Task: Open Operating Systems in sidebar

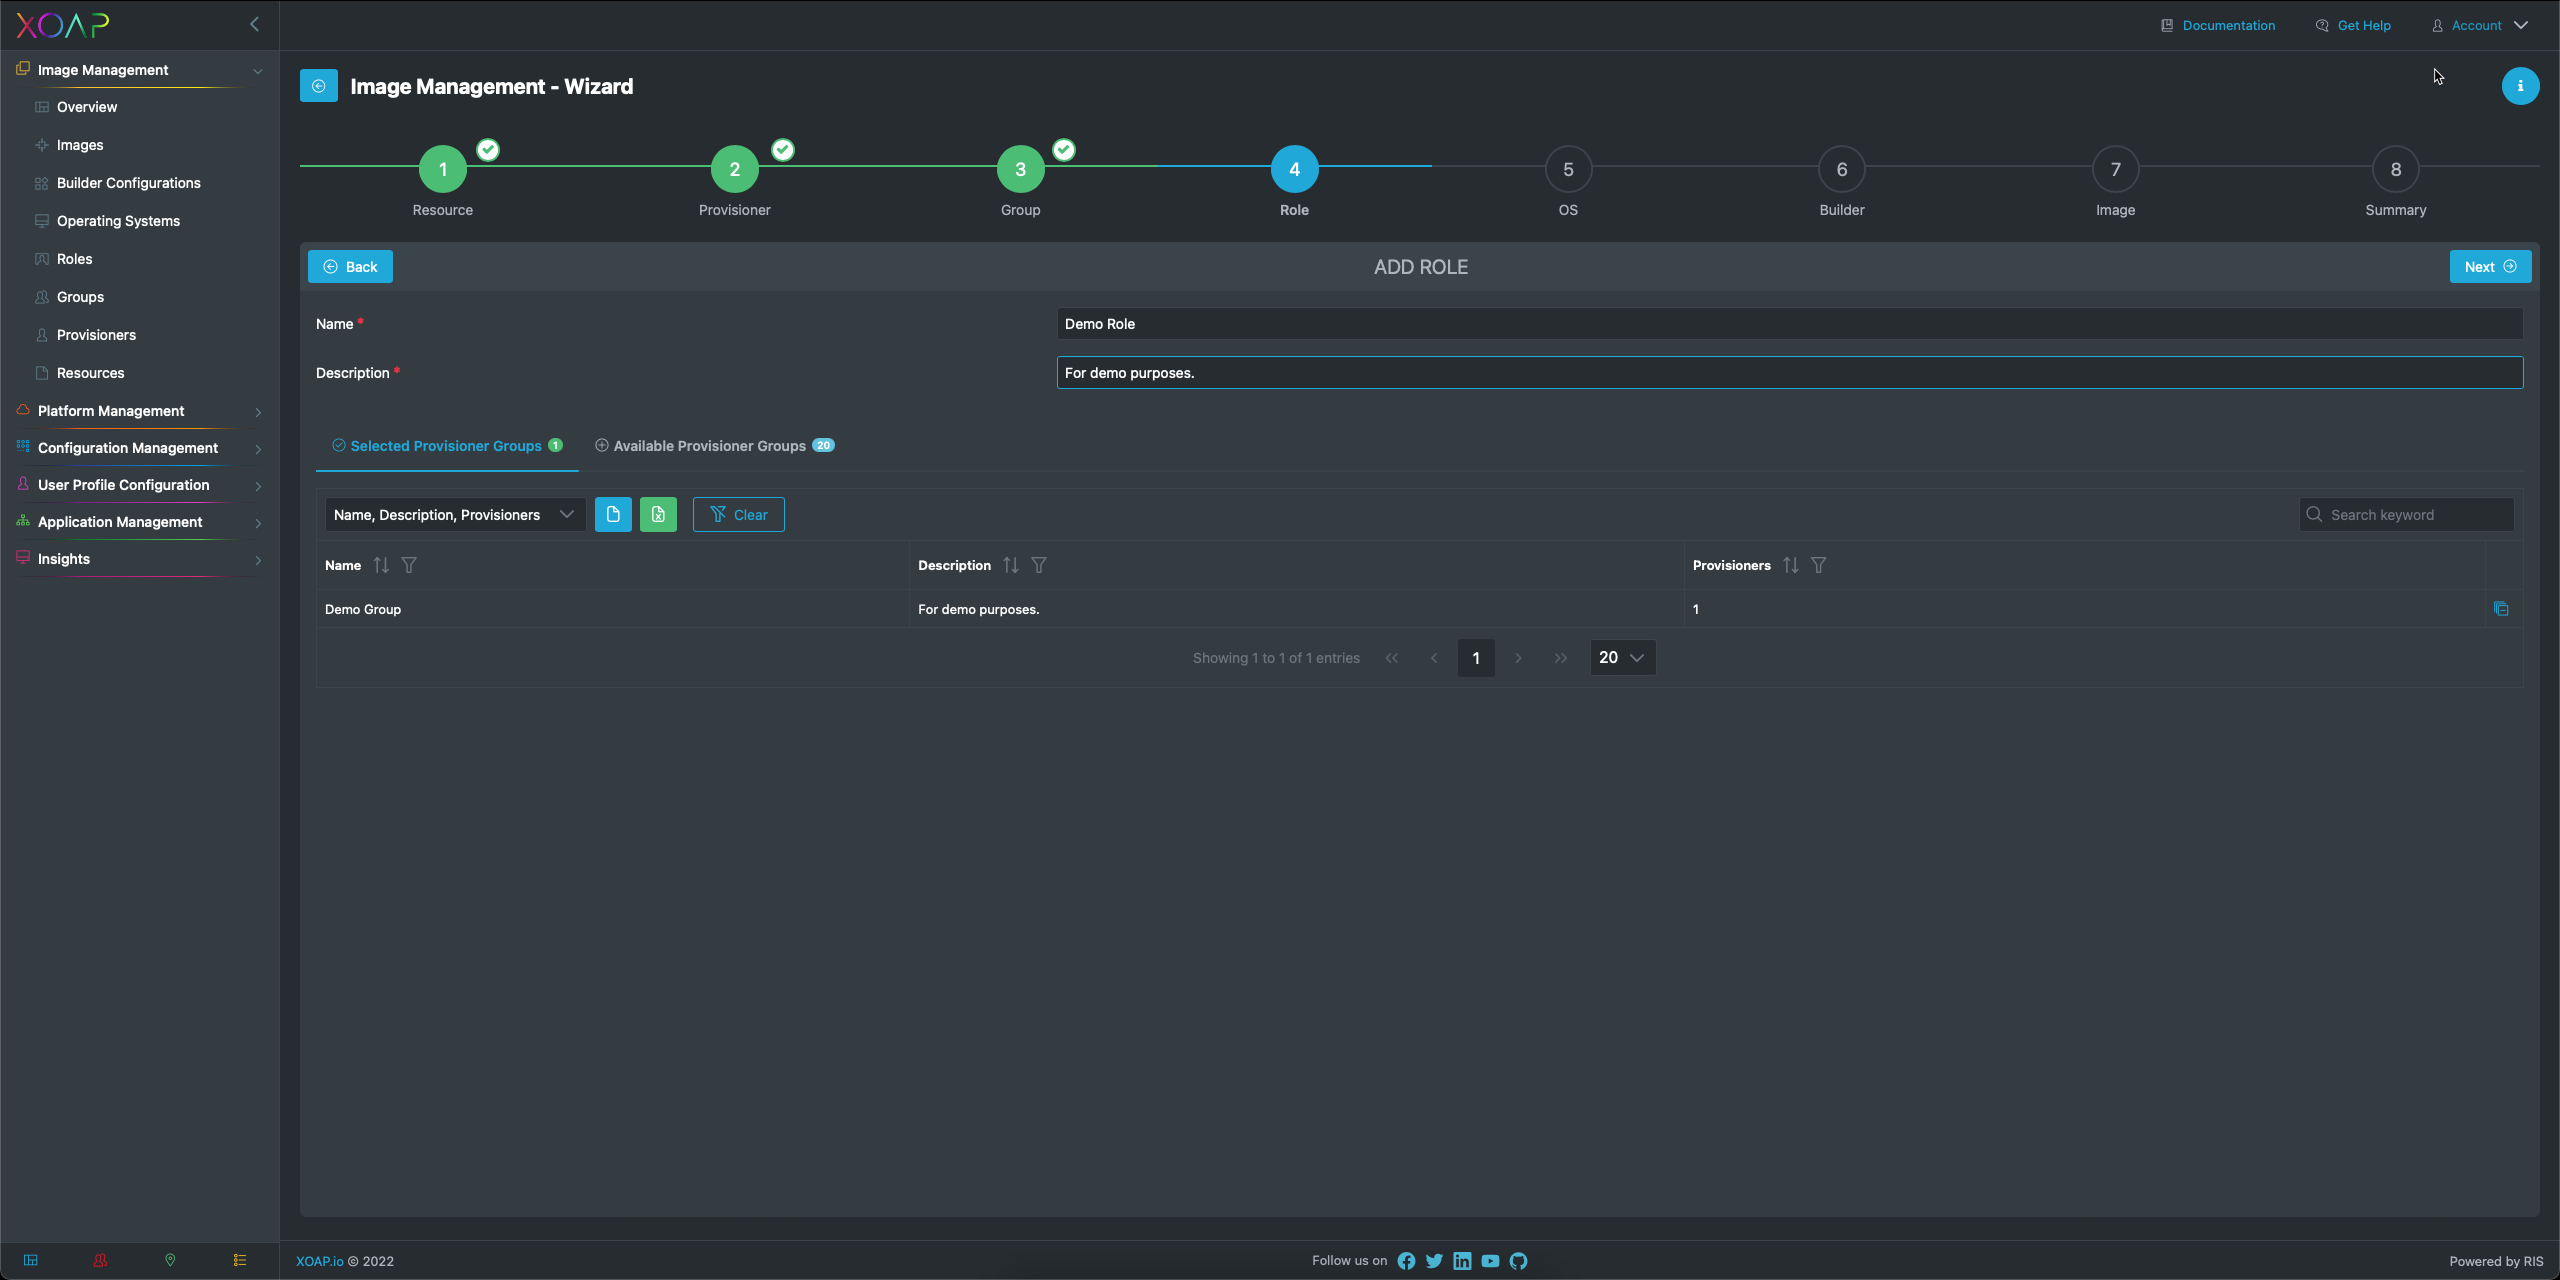Action: point(118,221)
